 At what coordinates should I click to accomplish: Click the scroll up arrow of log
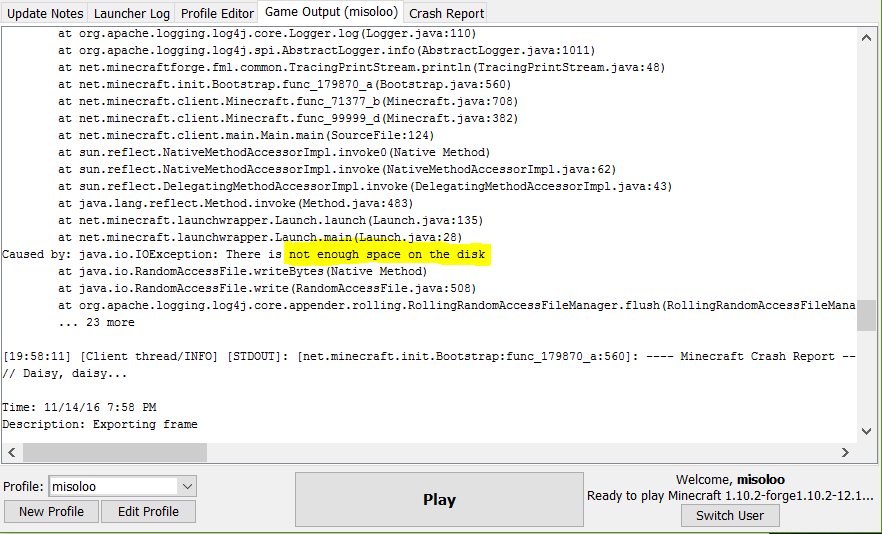[x=866, y=38]
